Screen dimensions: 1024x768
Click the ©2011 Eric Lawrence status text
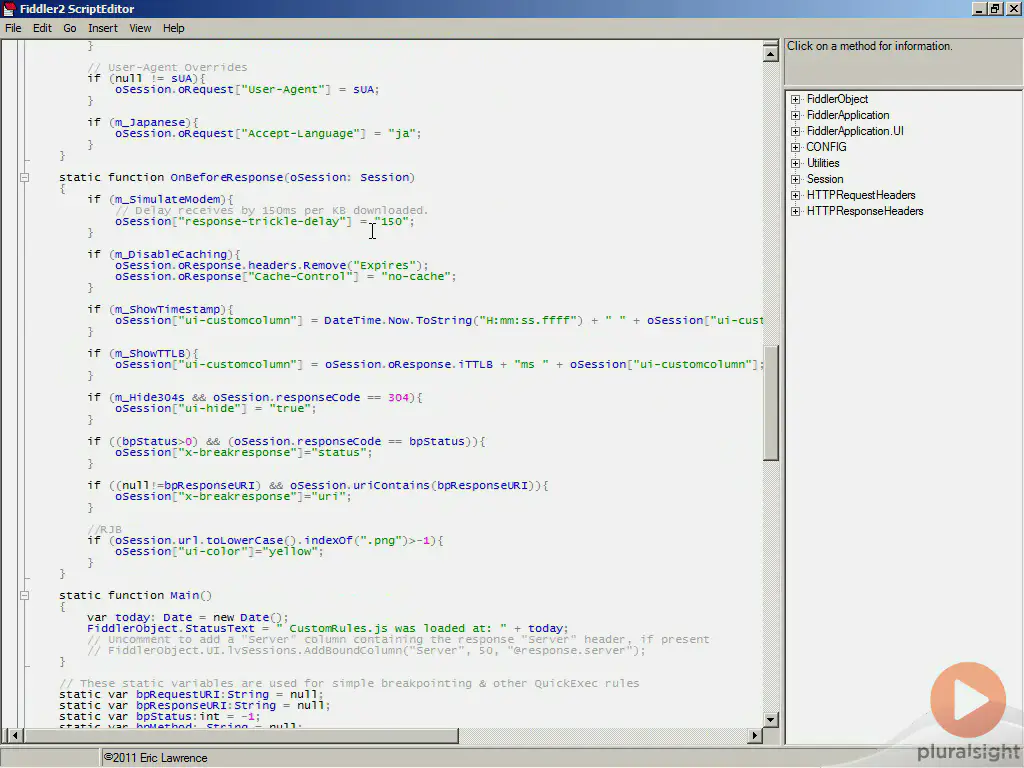(x=155, y=758)
